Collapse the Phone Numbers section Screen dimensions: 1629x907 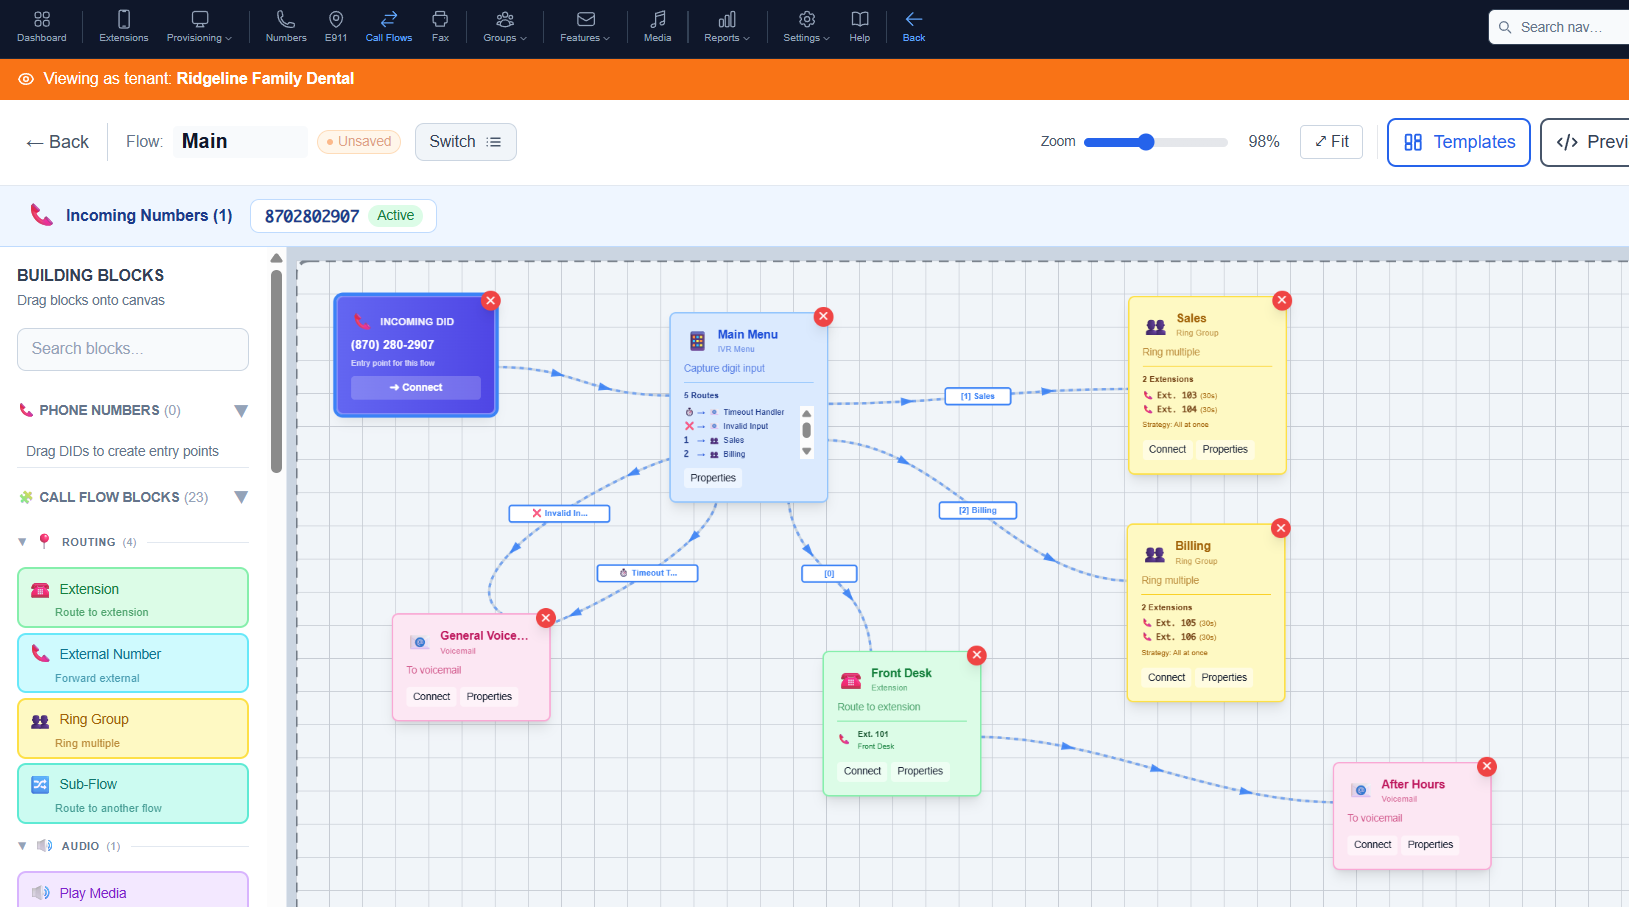[x=241, y=411]
